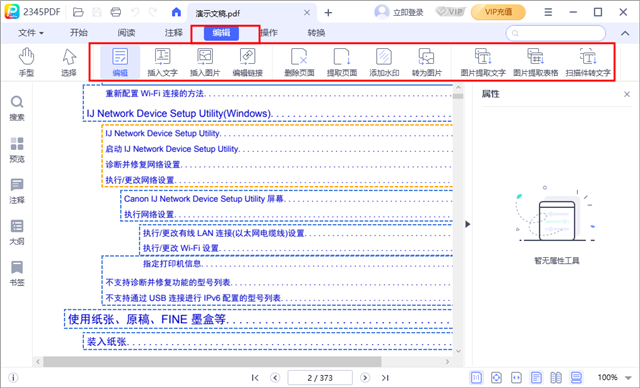Go to the home page icon
This screenshot has width=640, height=388.
pos(176,12)
